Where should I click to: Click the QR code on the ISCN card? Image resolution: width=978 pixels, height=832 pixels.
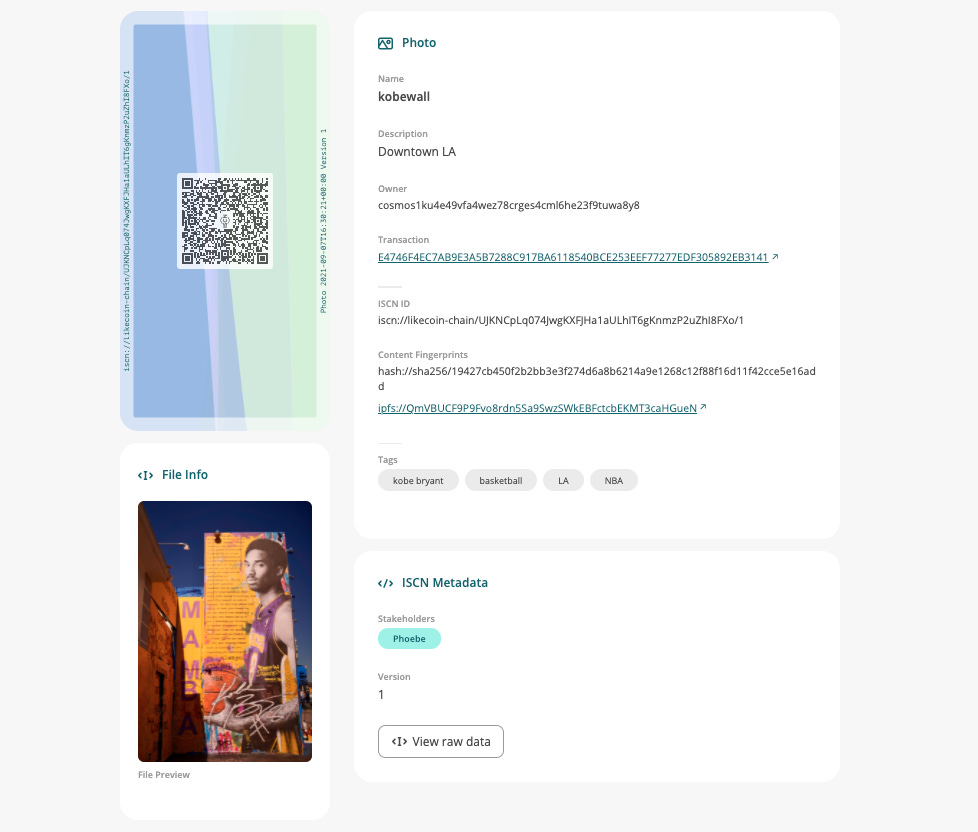(225, 221)
